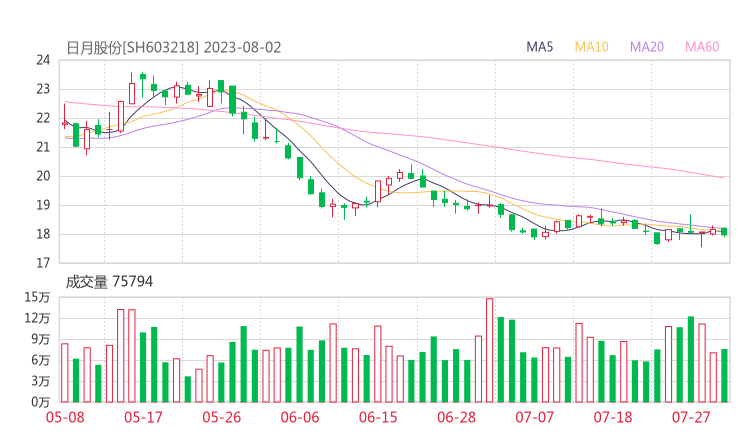Click the MA60 legend label

(702, 47)
